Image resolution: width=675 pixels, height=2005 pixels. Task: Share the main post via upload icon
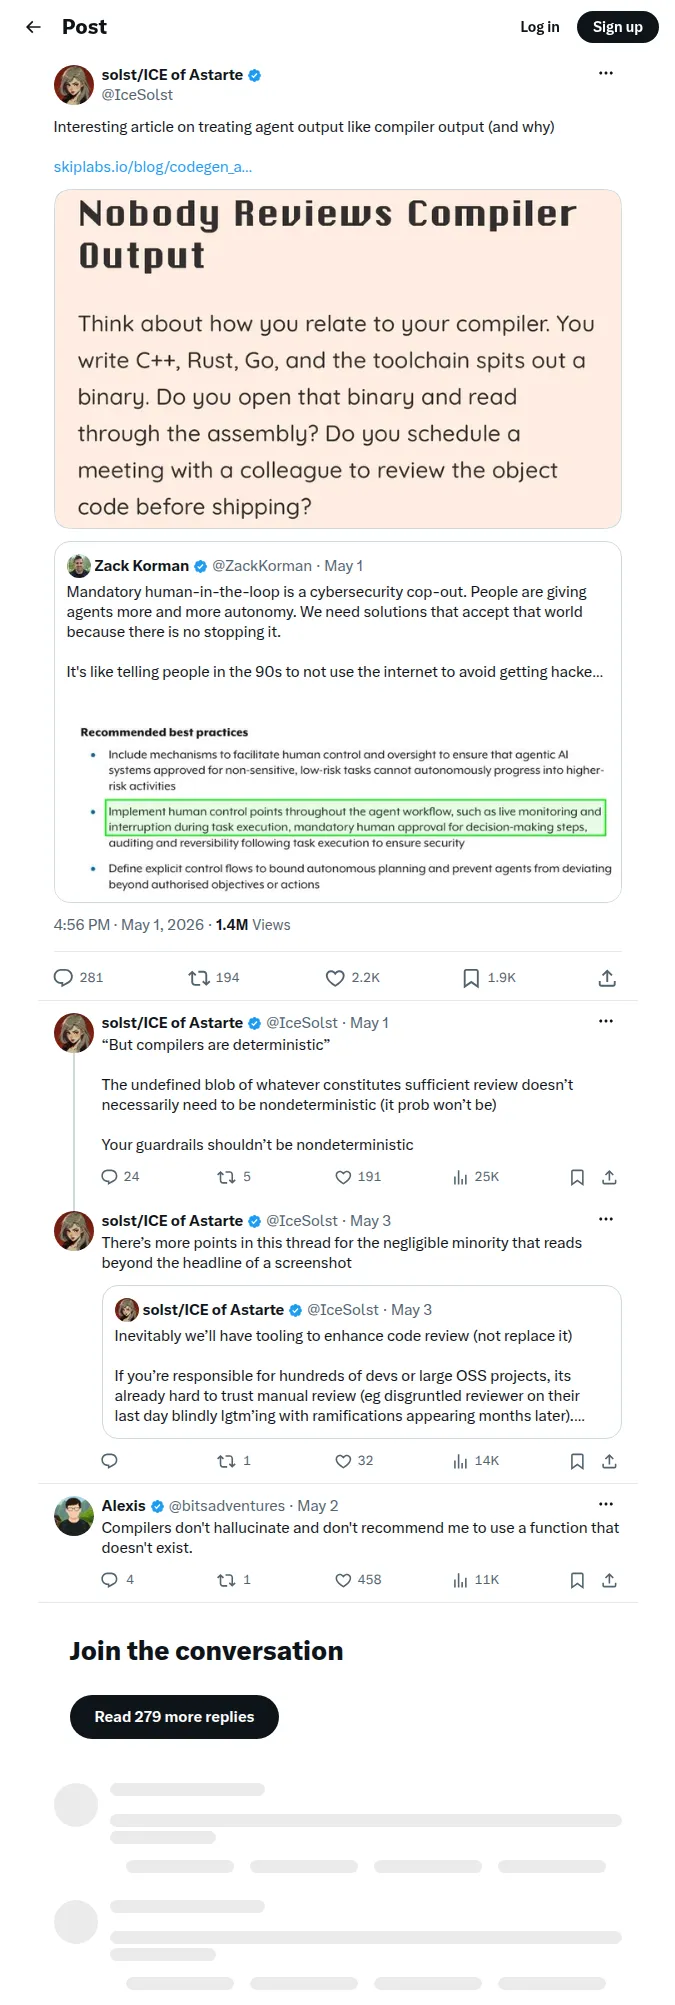pos(607,978)
